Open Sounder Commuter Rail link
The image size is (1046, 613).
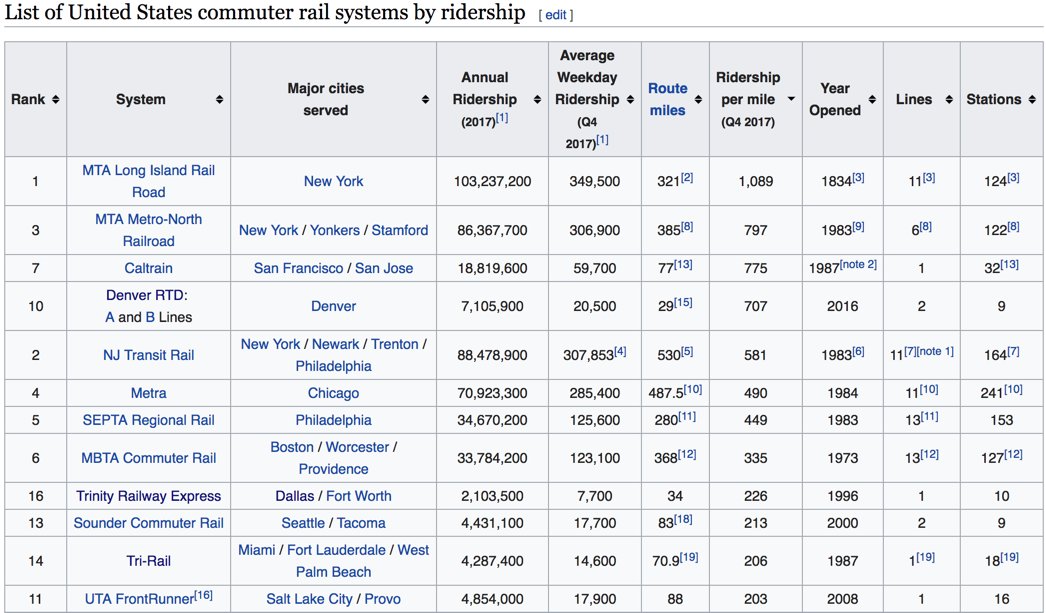tap(148, 523)
